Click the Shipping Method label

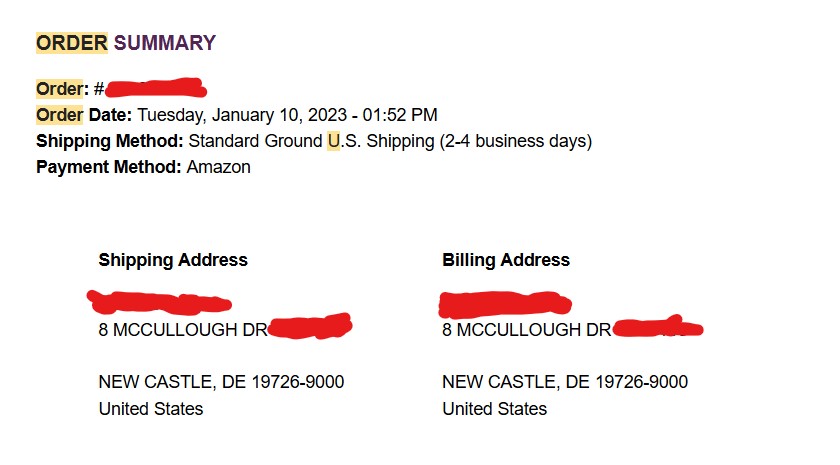pyautogui.click(x=110, y=141)
